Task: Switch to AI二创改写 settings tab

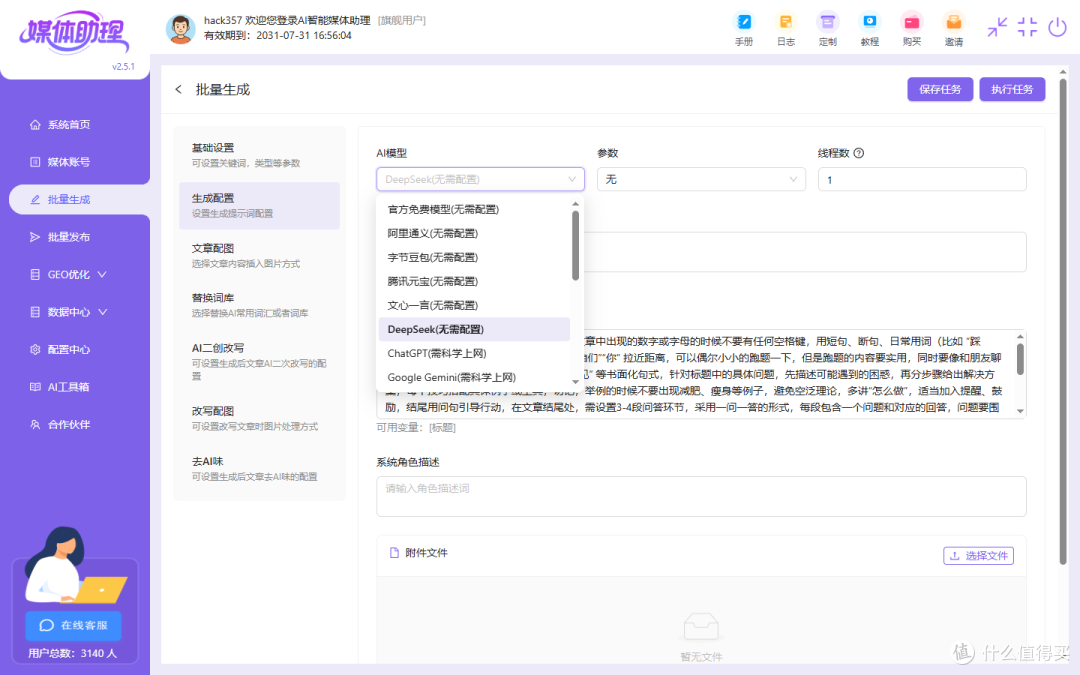Action: 259,362
